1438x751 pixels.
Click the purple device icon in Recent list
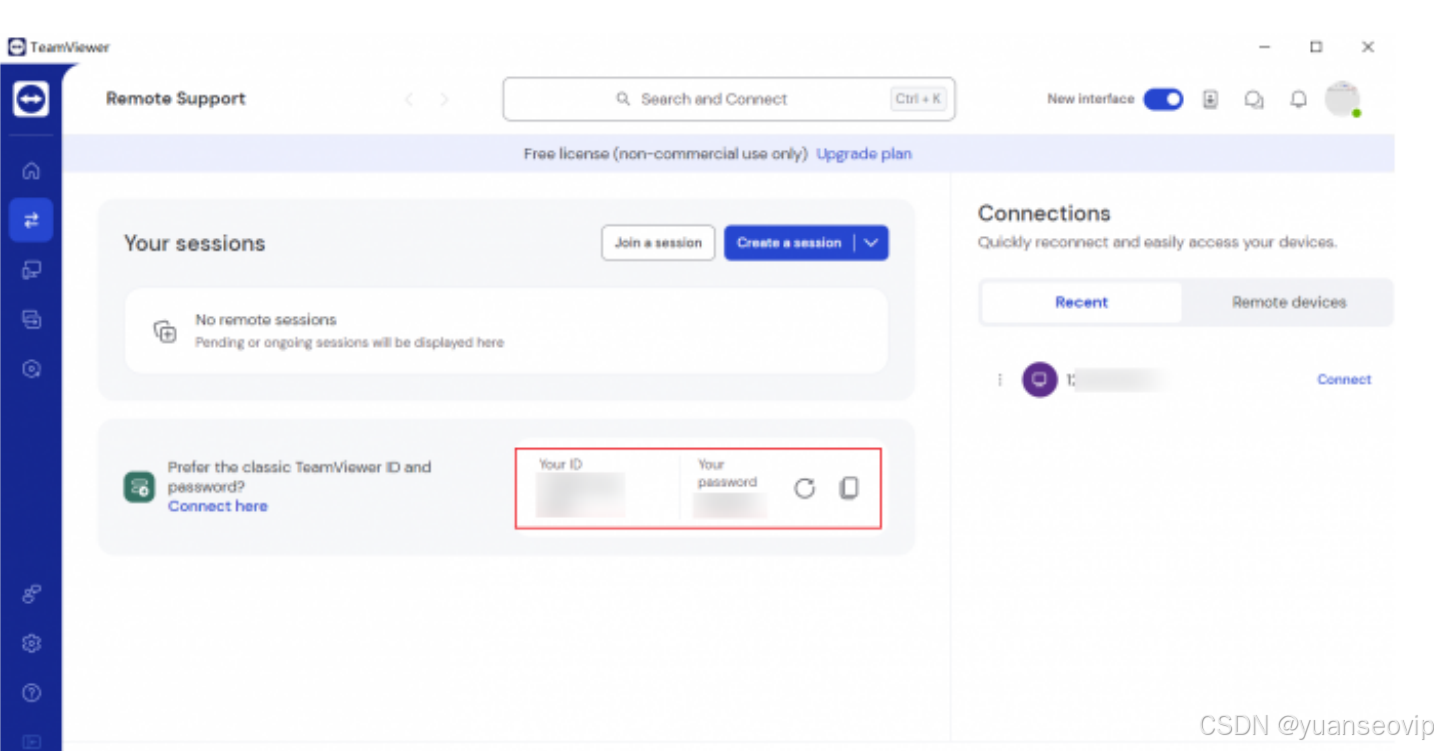pos(1039,380)
